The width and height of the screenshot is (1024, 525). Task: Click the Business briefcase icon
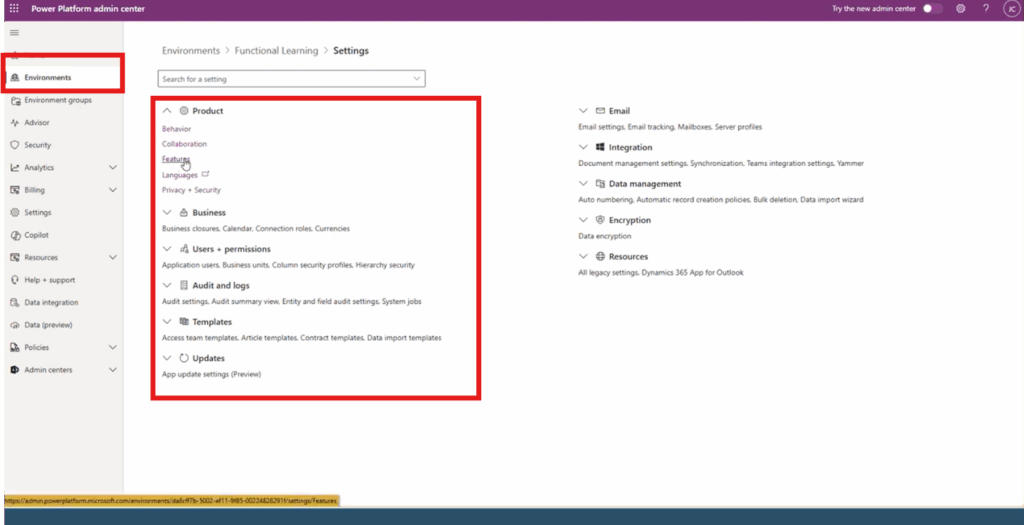click(184, 213)
